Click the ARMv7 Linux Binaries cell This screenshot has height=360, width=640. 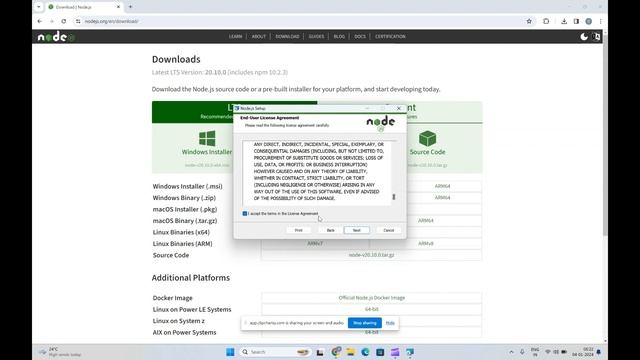tap(315, 244)
